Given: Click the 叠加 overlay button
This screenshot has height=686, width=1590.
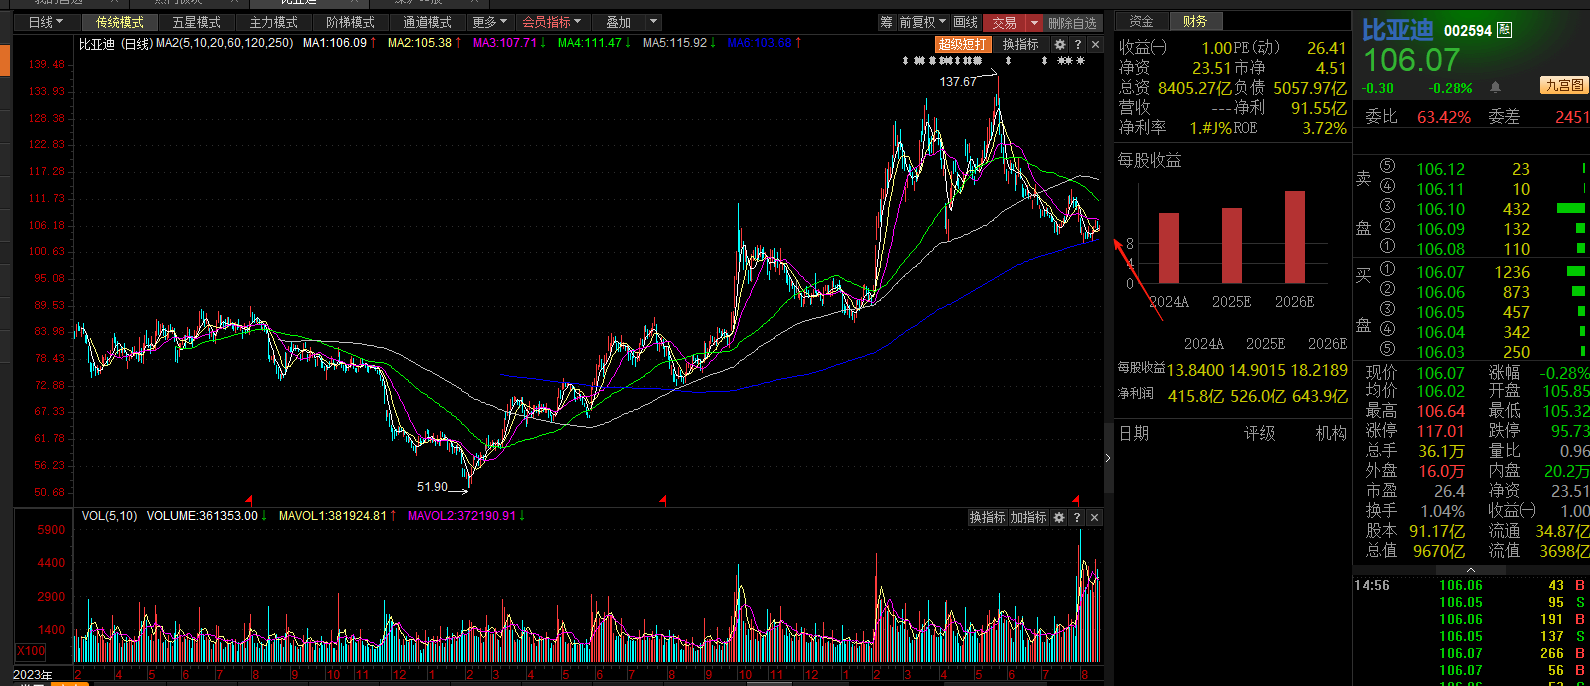Looking at the screenshot, I should pos(619,22).
